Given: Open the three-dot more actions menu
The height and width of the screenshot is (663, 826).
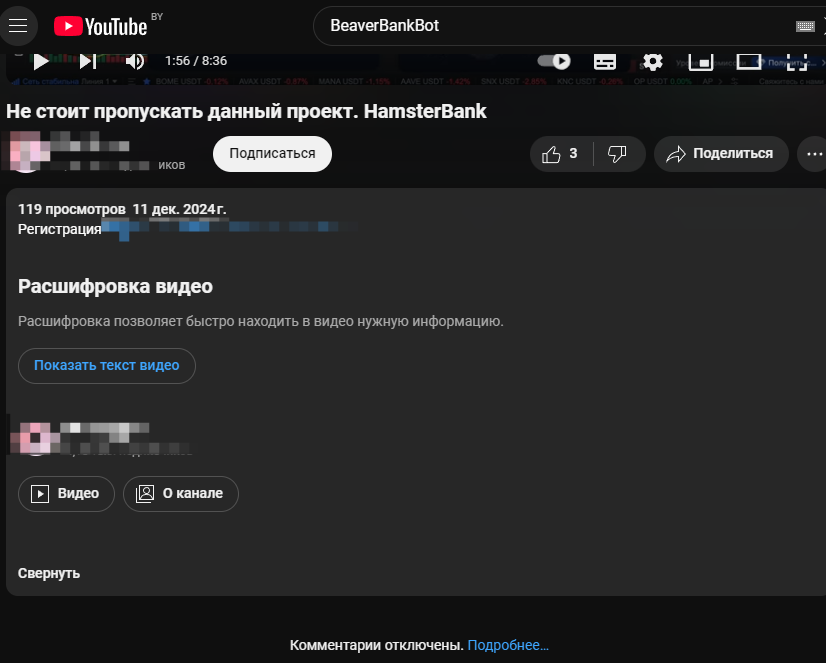Looking at the screenshot, I should point(814,154).
